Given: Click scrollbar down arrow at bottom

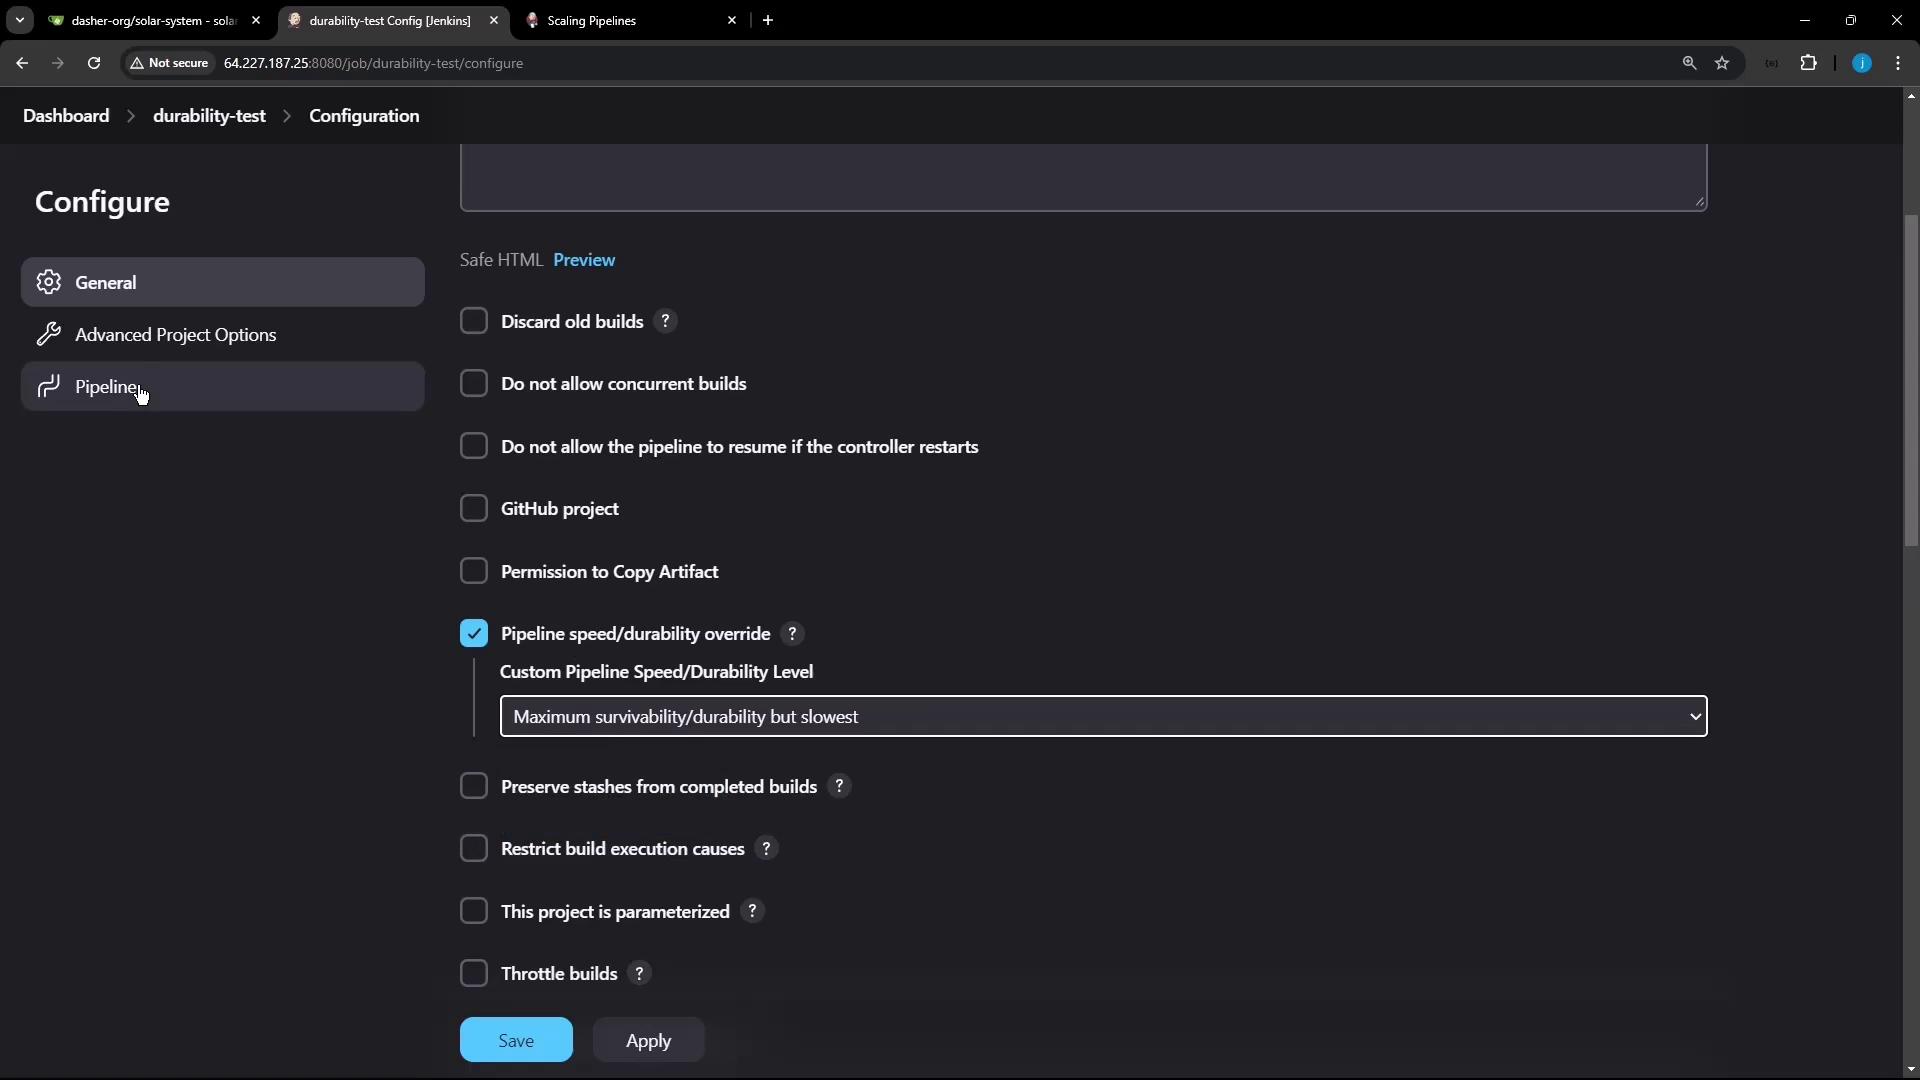Looking at the screenshot, I should click(x=1911, y=1069).
